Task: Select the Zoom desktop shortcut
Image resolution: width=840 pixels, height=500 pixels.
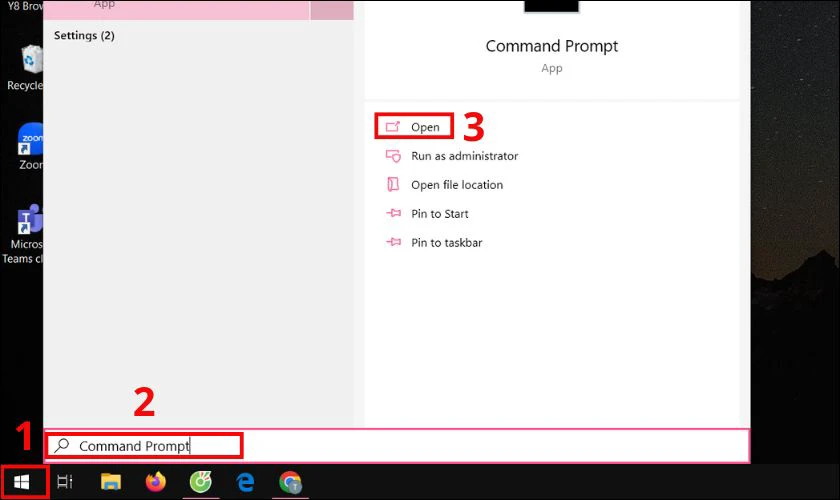Action: (x=29, y=147)
